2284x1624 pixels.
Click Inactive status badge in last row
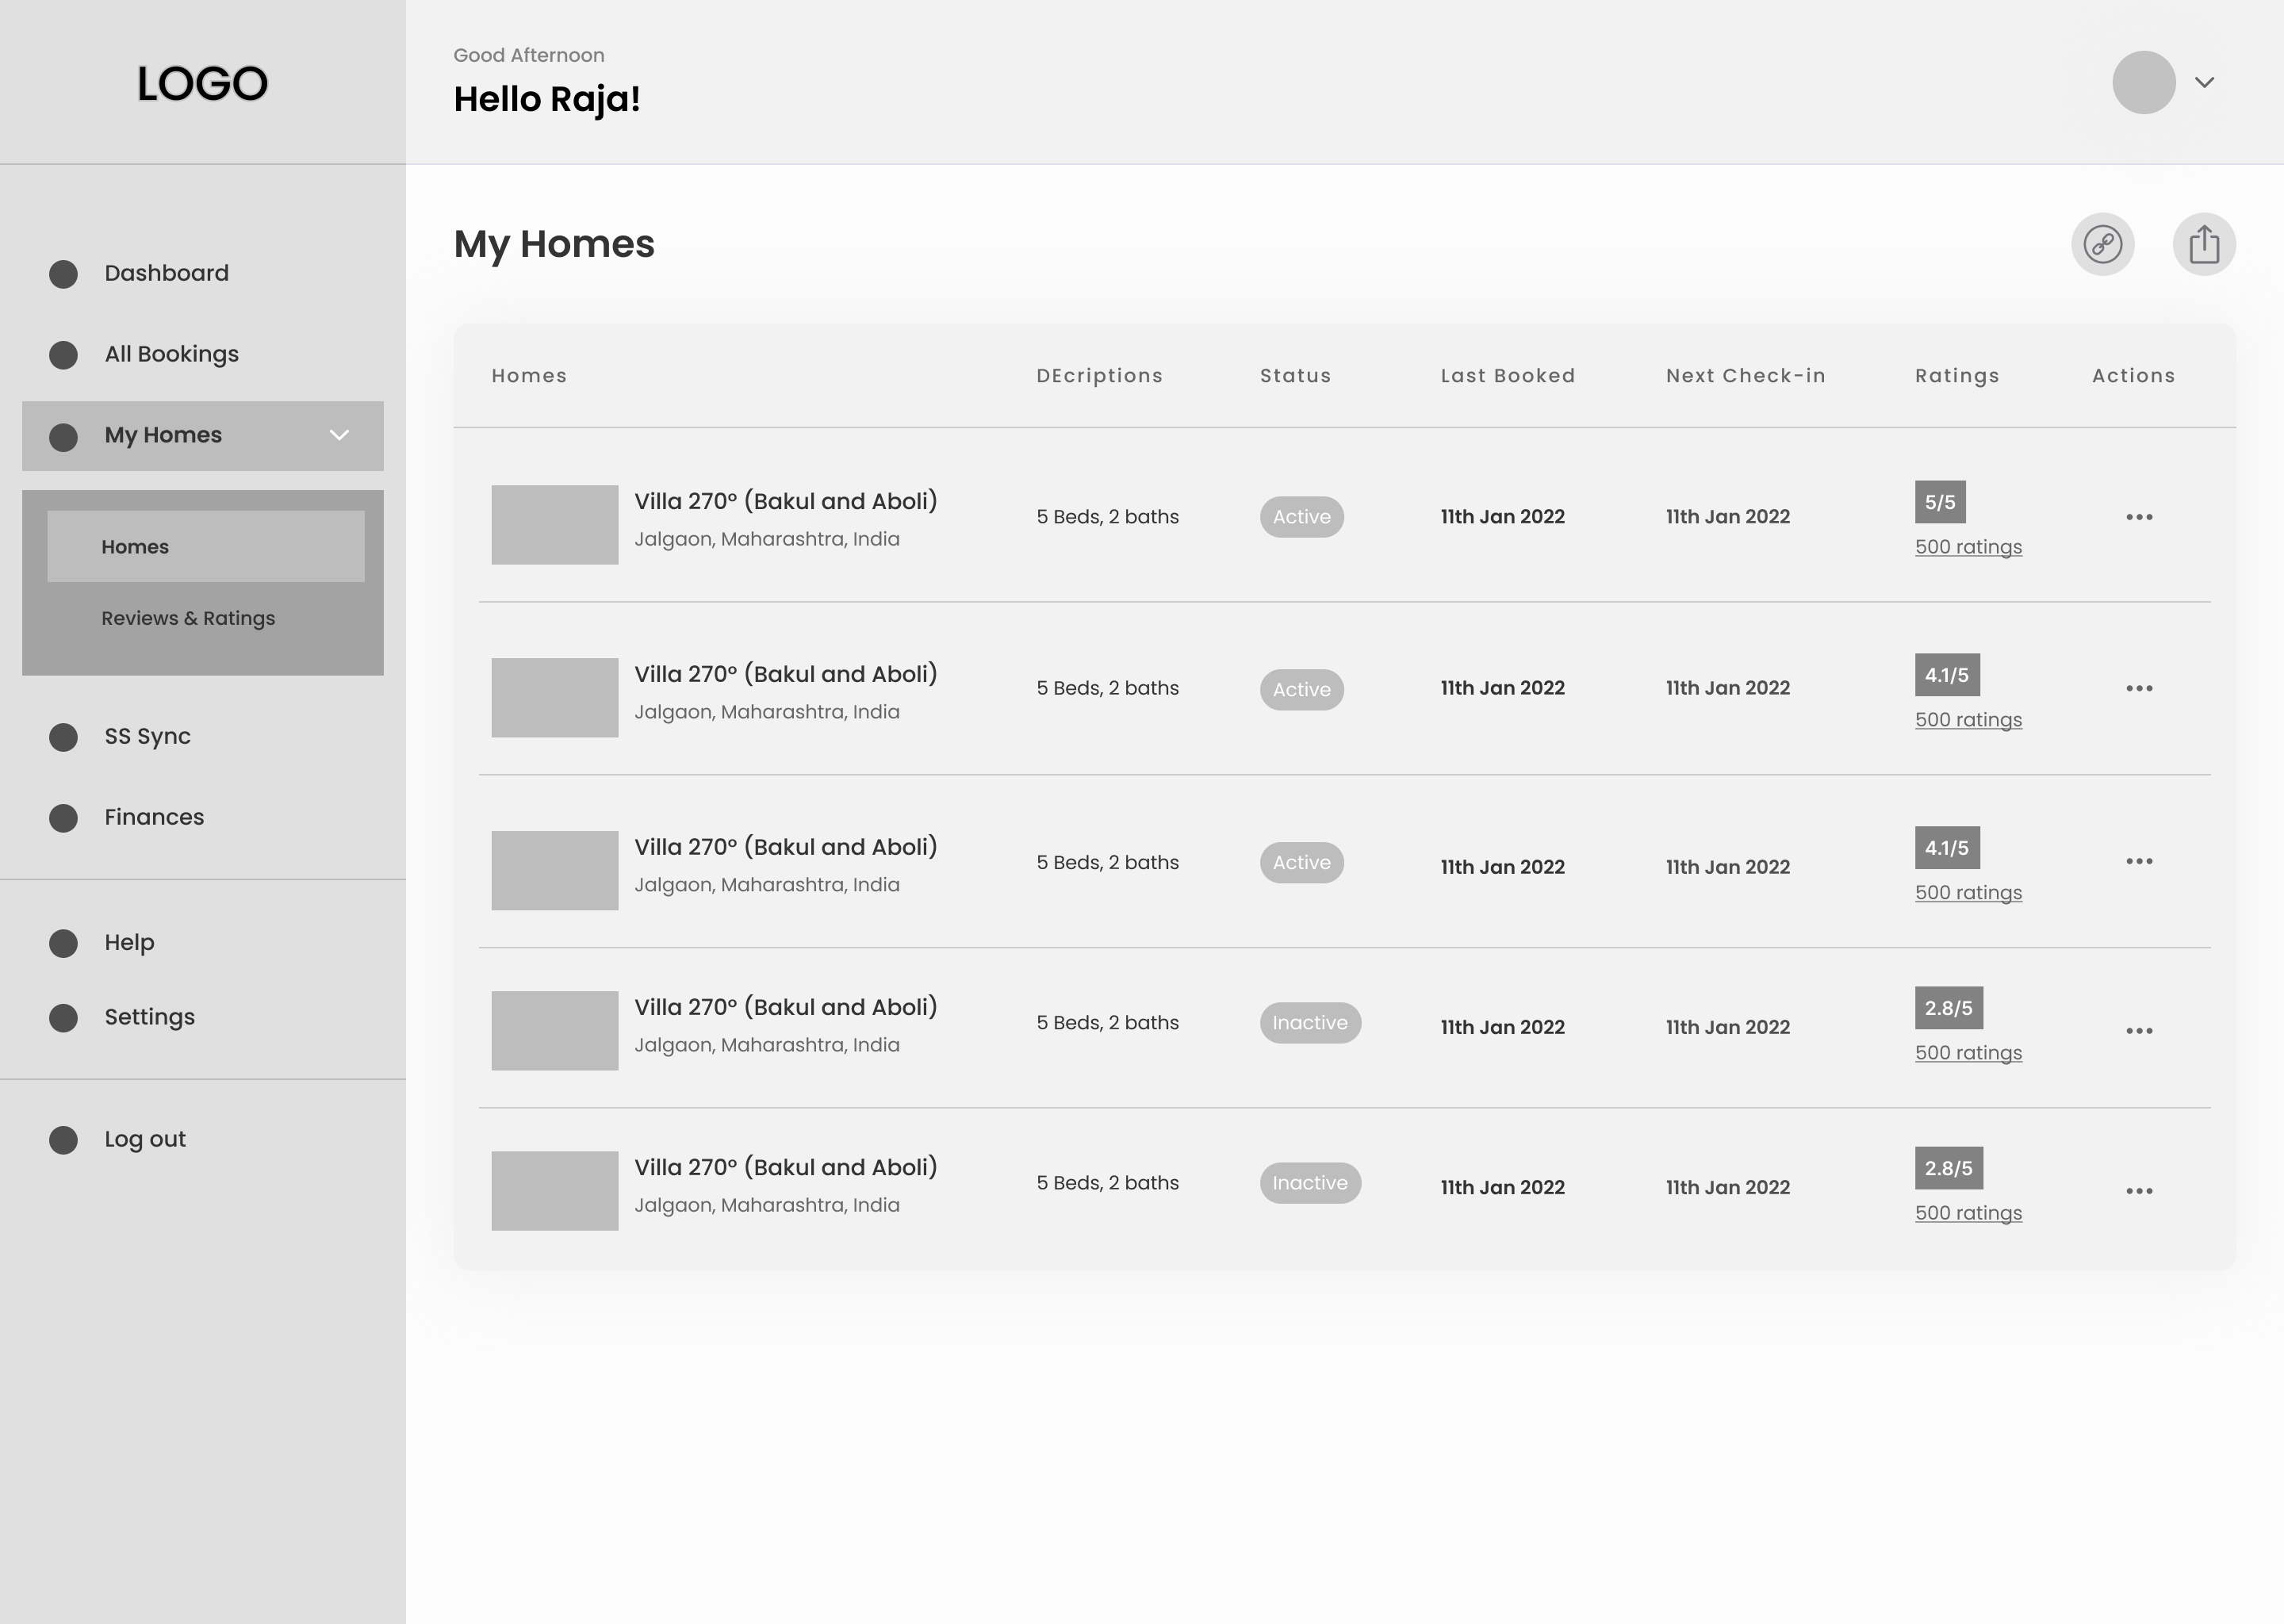1309,1183
